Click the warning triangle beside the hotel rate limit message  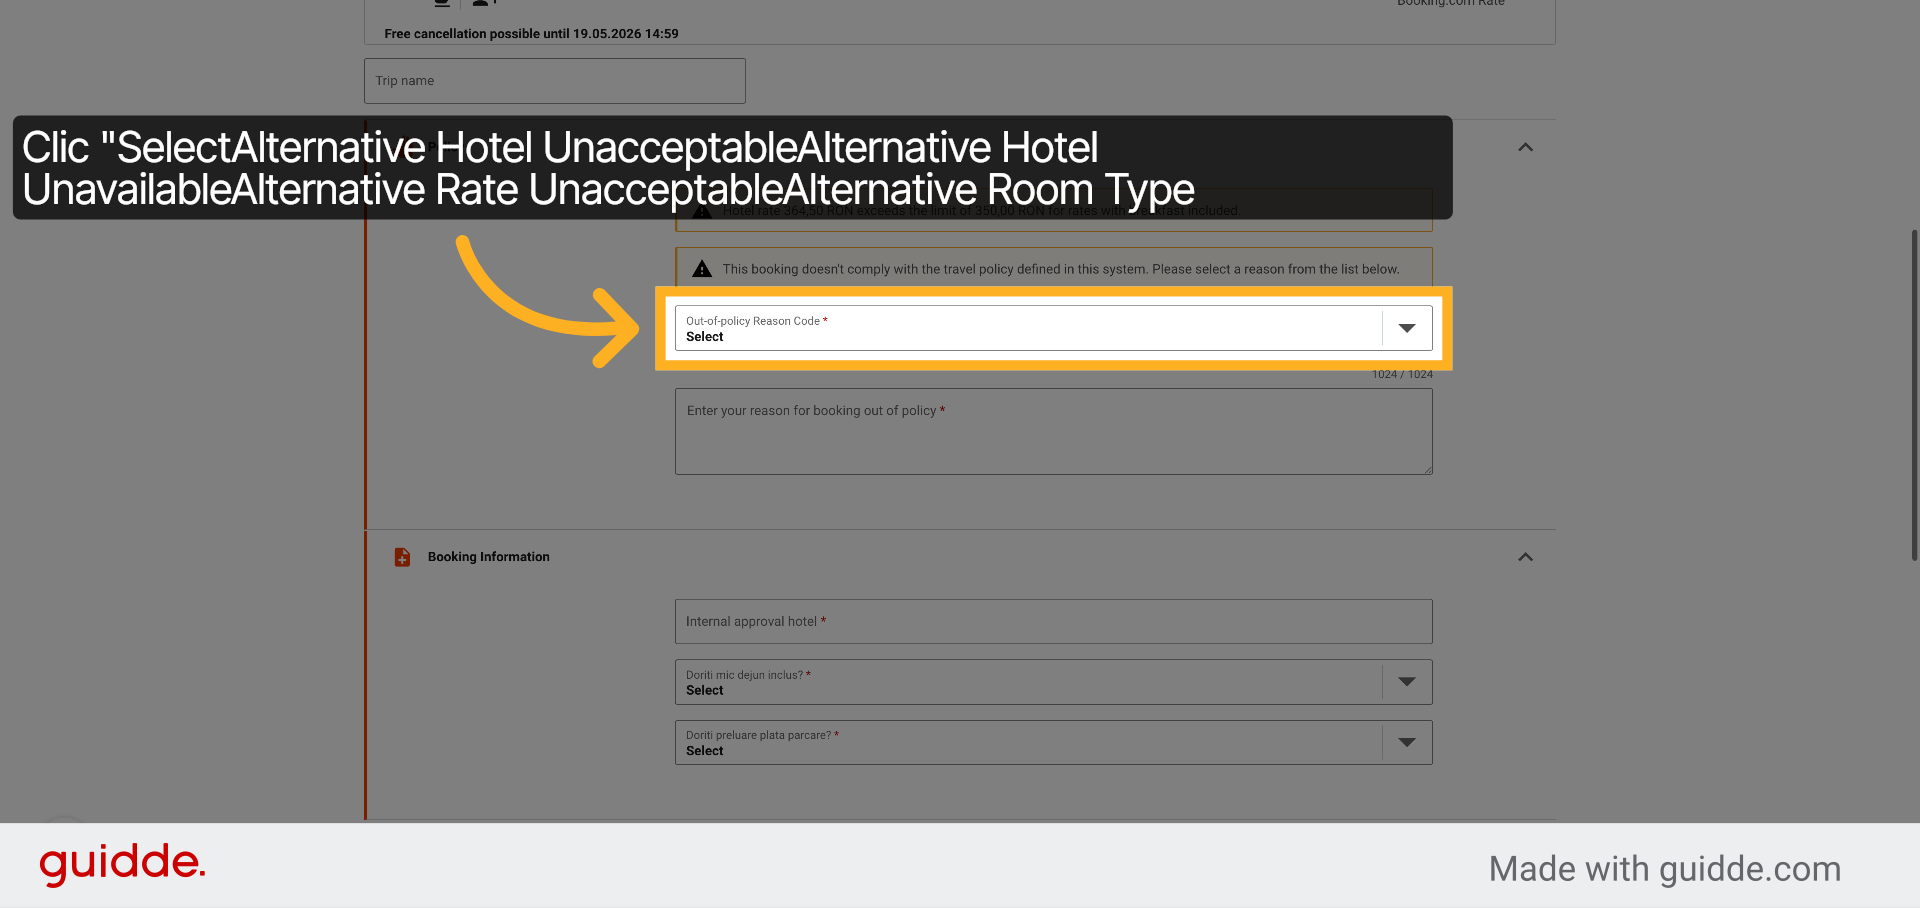(702, 213)
